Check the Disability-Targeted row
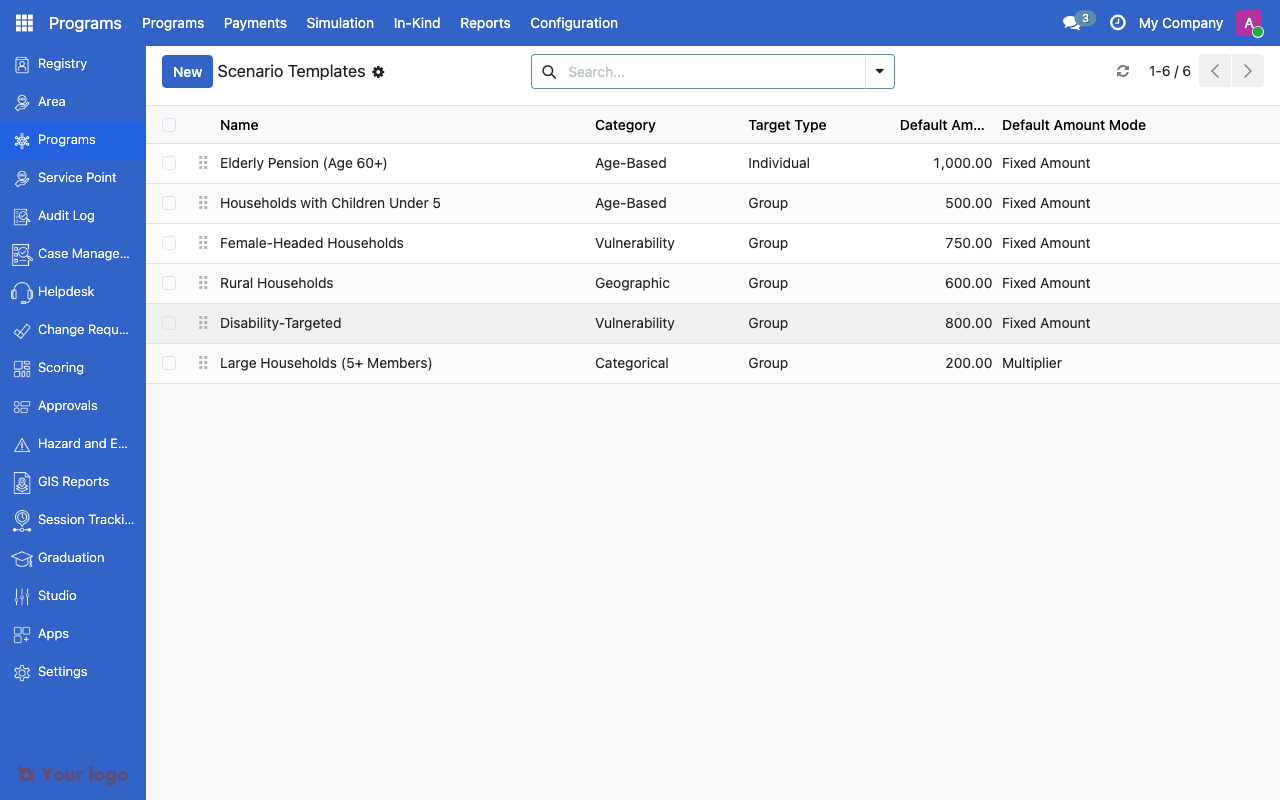This screenshot has height=800, width=1280. point(169,323)
